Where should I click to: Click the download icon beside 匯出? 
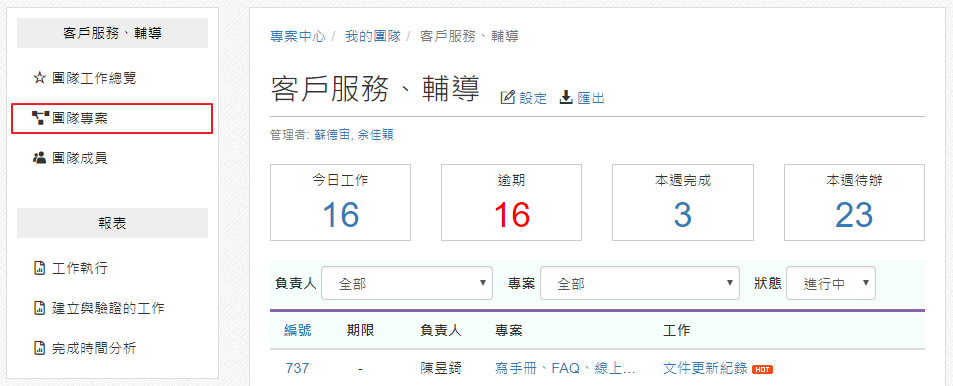click(566, 97)
